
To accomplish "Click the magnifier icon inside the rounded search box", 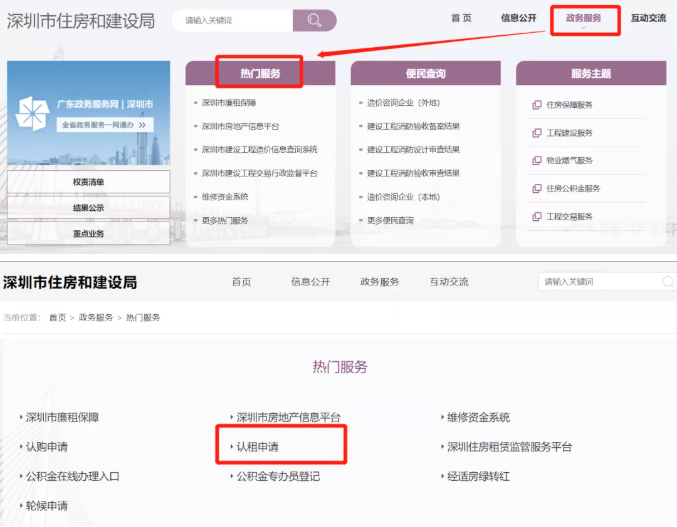I will pos(667,282).
